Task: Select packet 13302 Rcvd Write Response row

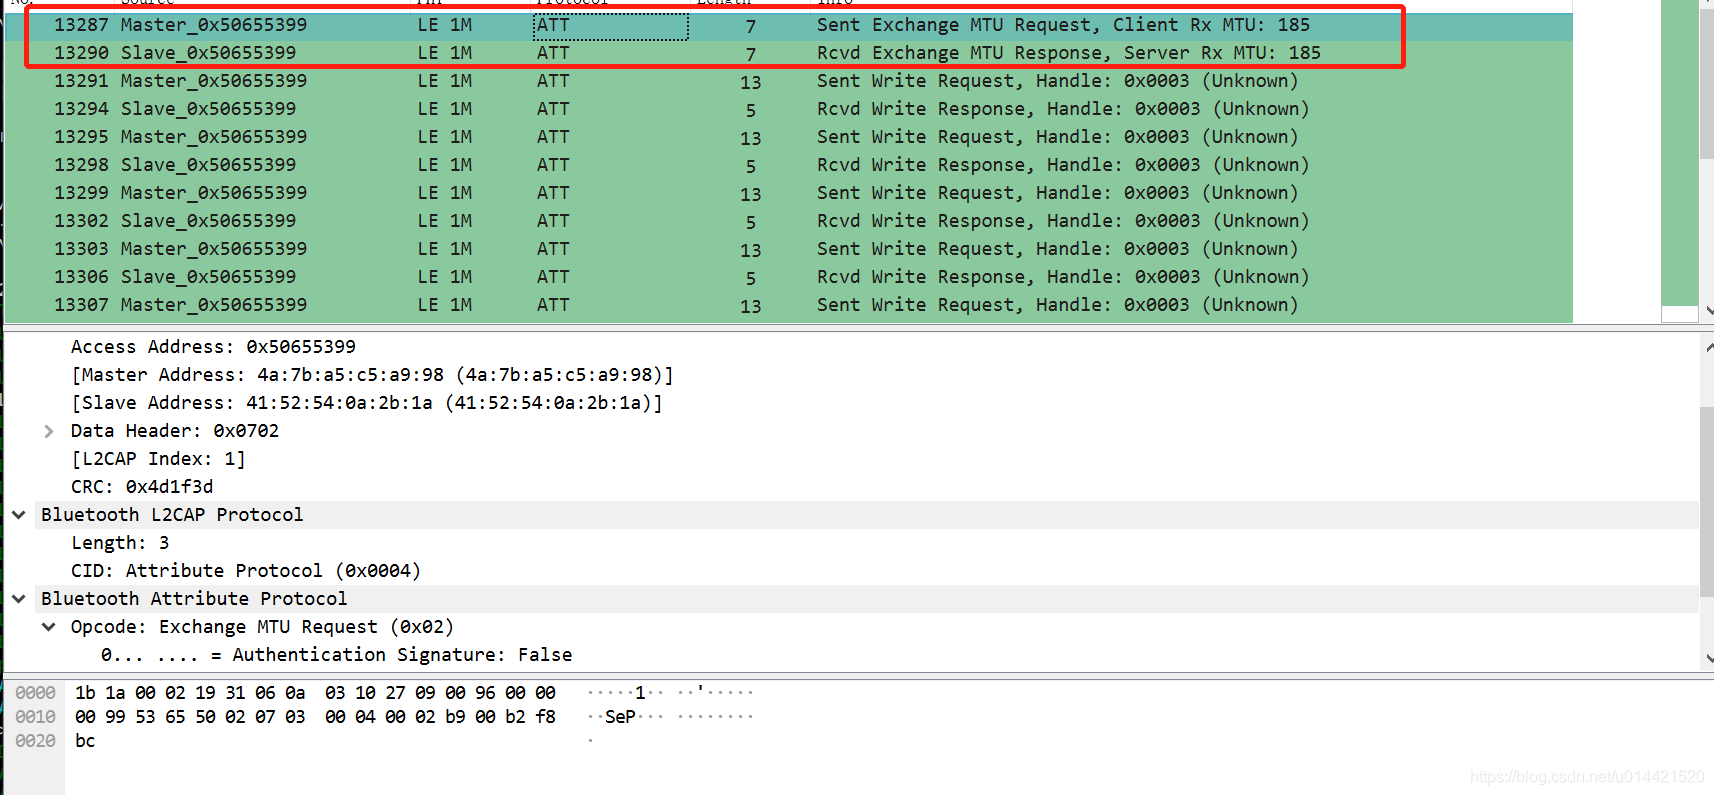Action: [x=788, y=222]
